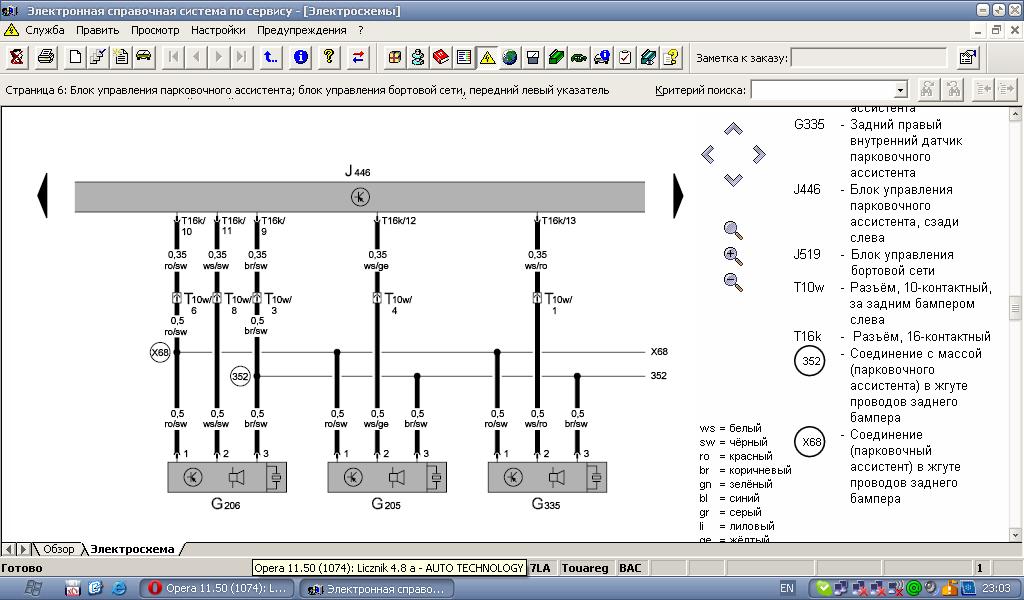Click the T10w/6 connector symbol
The image size is (1024, 600).
(177, 298)
